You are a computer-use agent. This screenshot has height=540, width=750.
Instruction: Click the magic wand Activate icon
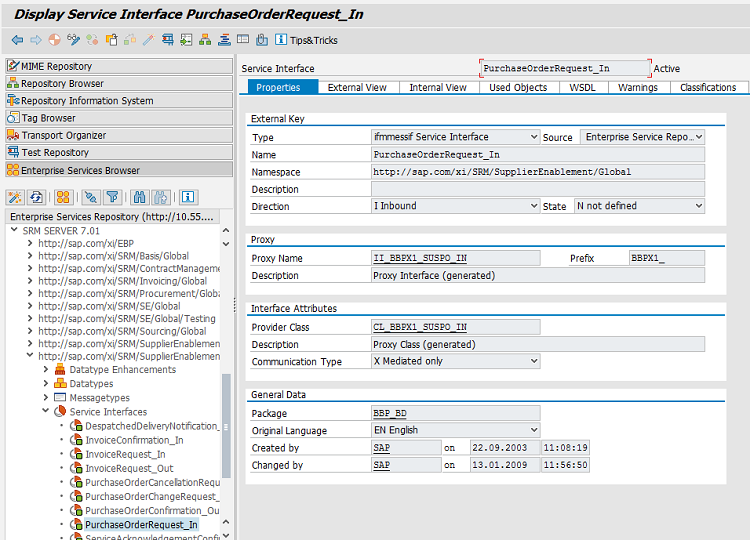(149, 40)
